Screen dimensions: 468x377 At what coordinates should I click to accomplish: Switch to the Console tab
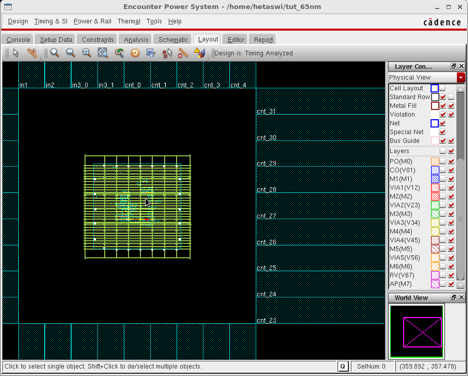18,40
